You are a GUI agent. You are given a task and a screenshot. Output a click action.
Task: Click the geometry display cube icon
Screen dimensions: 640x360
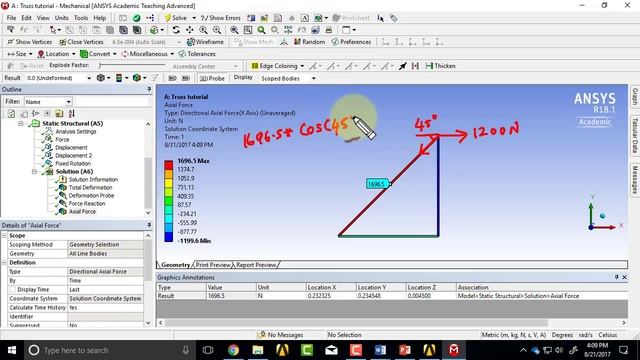(x=100, y=78)
